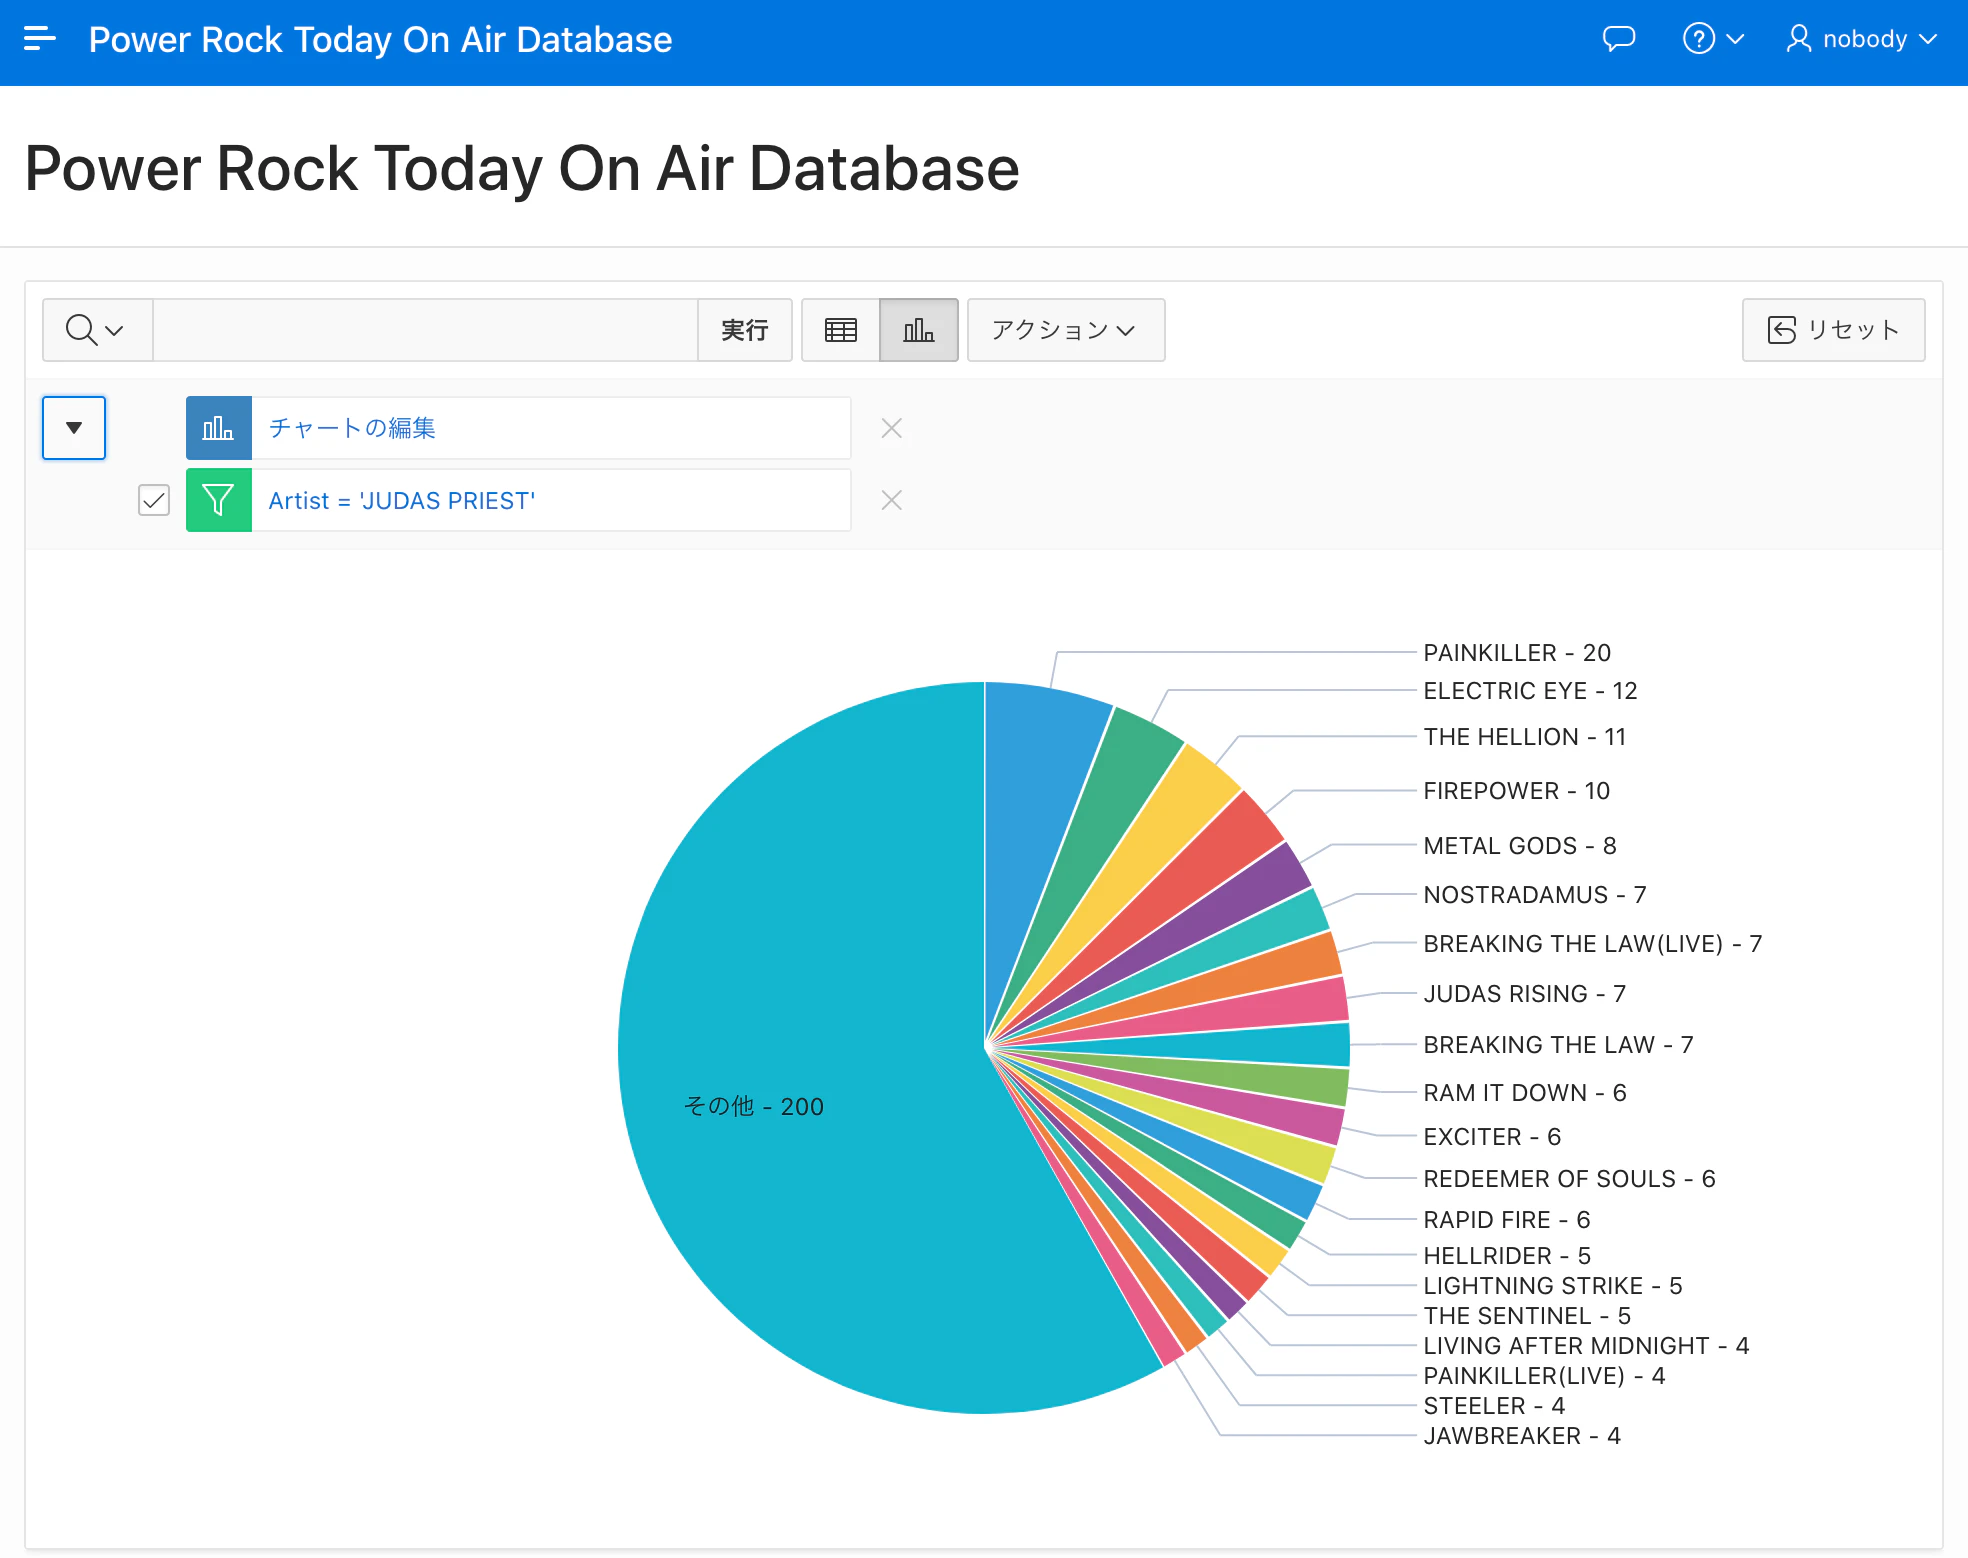Screen dimensions: 1968x1558
Task: Open the hamburger navigation menu
Action: 39,39
